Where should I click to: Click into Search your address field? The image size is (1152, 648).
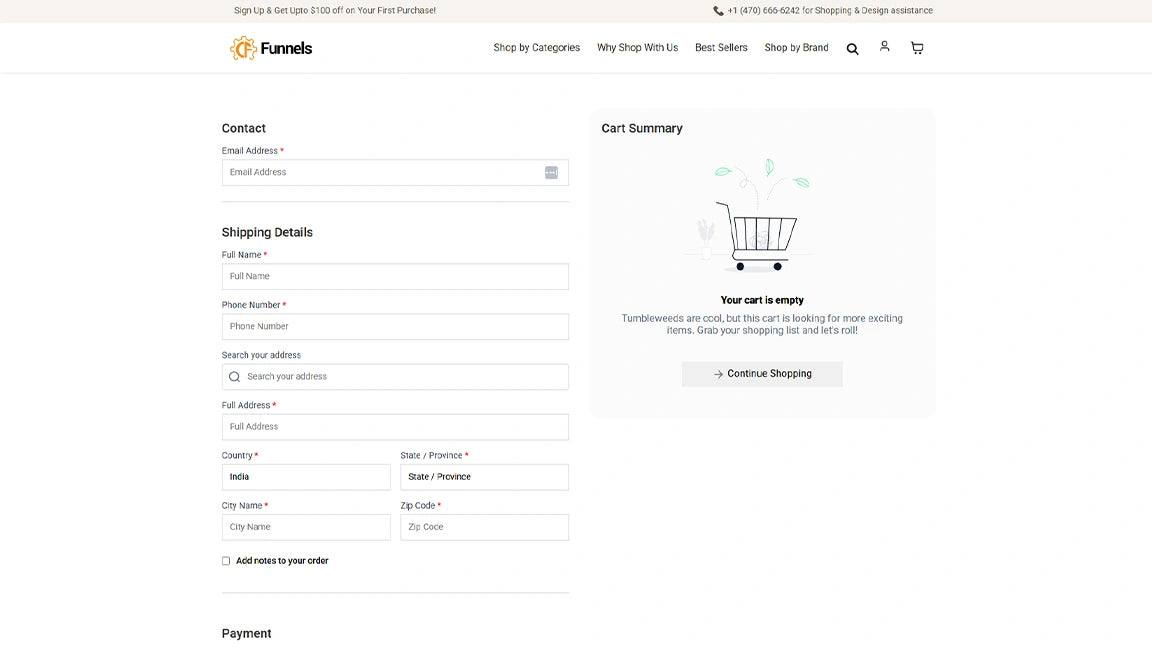[x=395, y=377]
